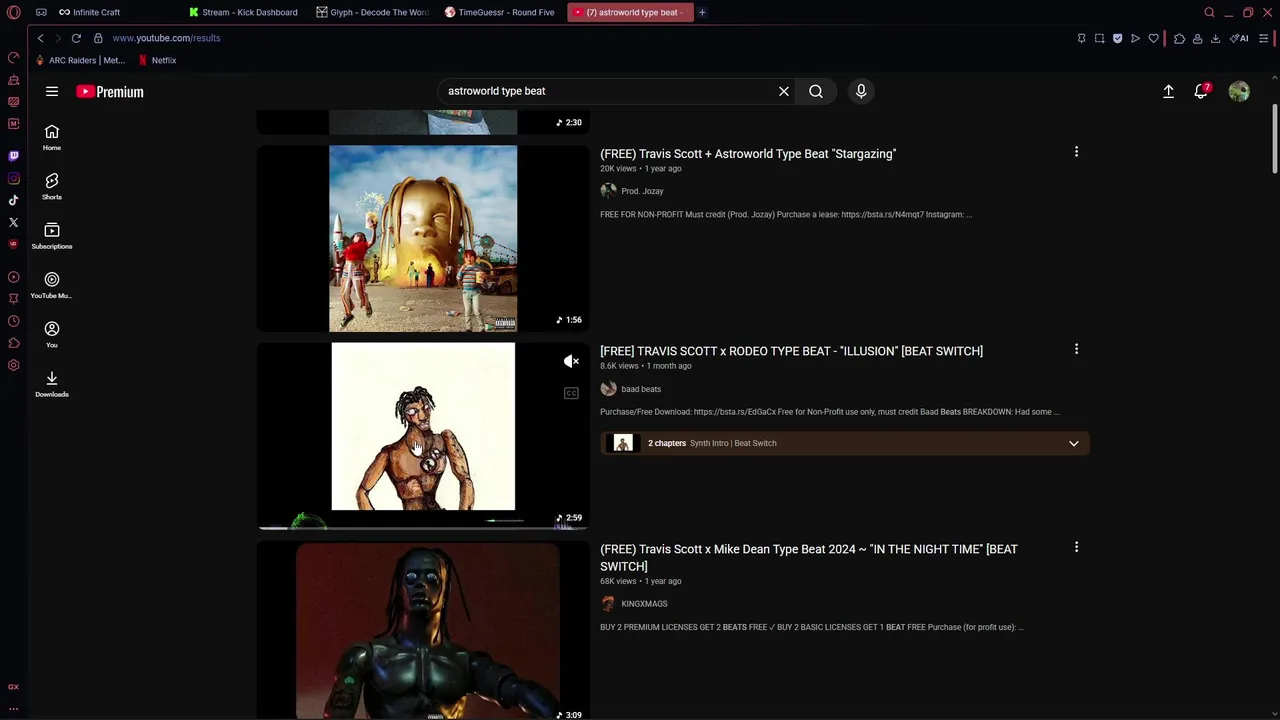Go to the YouTube Premium home logo
Image resolution: width=1280 pixels, height=720 pixels.
click(110, 91)
